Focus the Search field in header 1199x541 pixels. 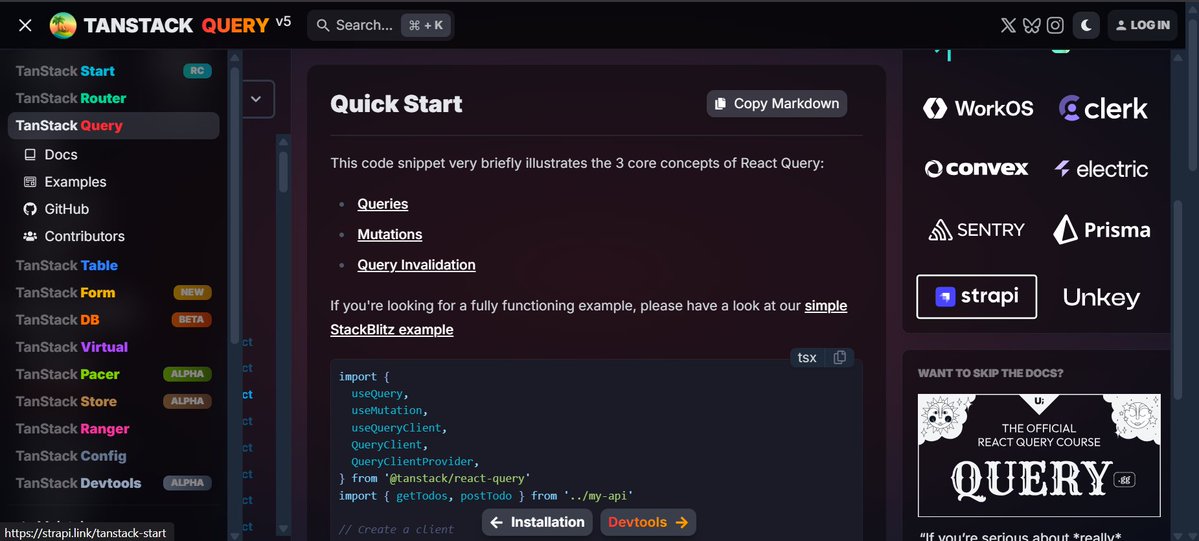(x=381, y=25)
